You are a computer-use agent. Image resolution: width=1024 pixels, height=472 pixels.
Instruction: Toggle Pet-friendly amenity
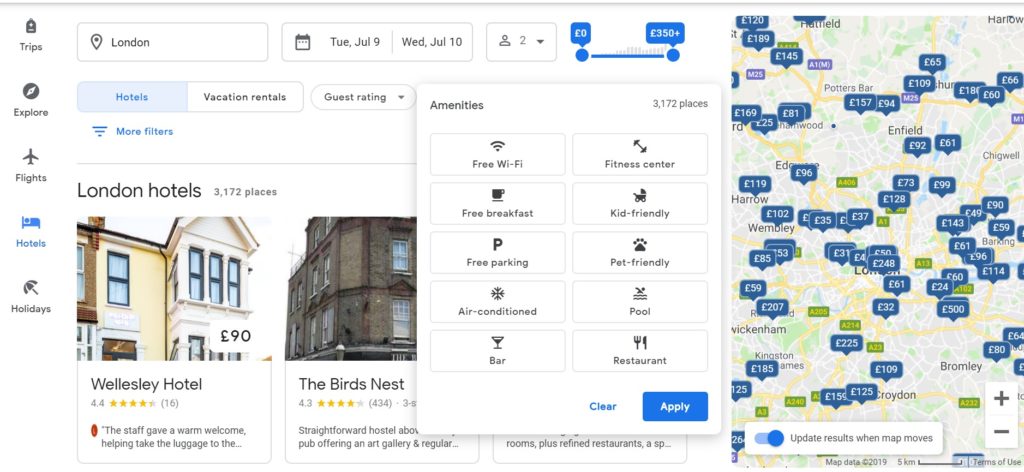tap(640, 253)
